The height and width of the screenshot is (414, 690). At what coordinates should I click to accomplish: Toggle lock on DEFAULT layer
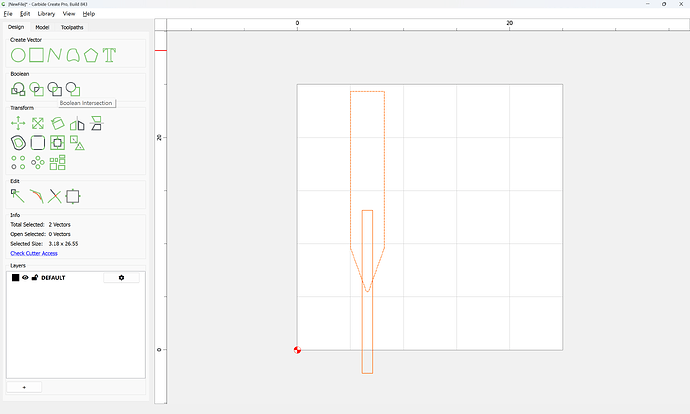pos(35,278)
